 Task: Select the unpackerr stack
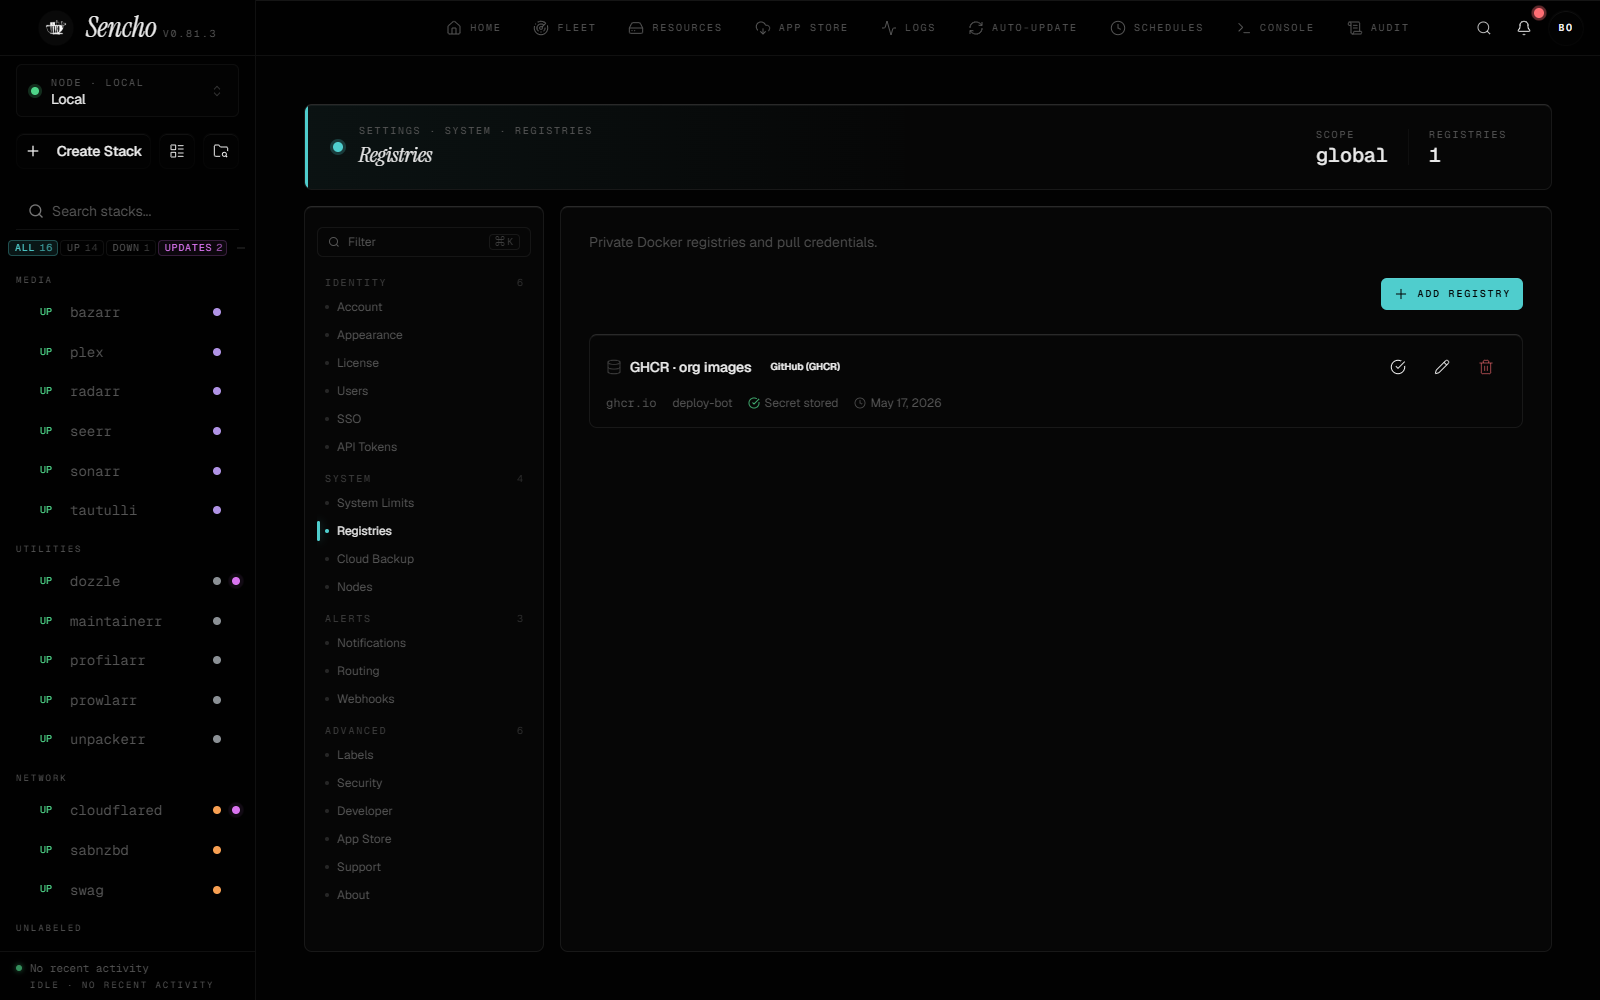coord(127,740)
